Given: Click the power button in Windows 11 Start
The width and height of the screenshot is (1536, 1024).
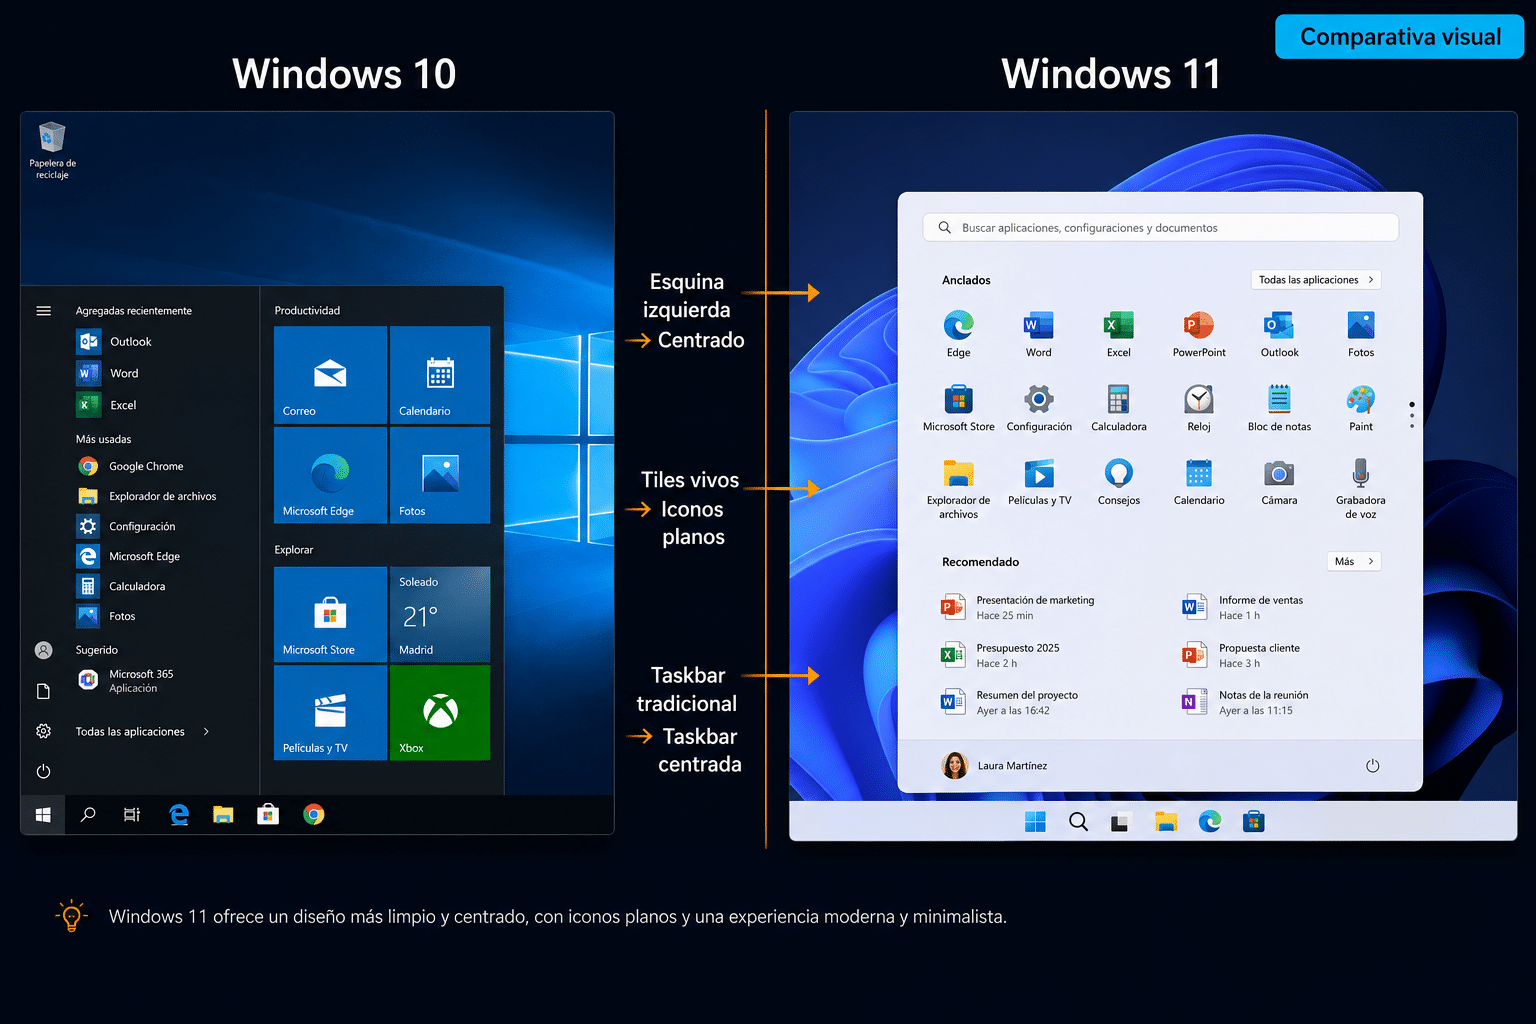Looking at the screenshot, I should click(x=1372, y=766).
